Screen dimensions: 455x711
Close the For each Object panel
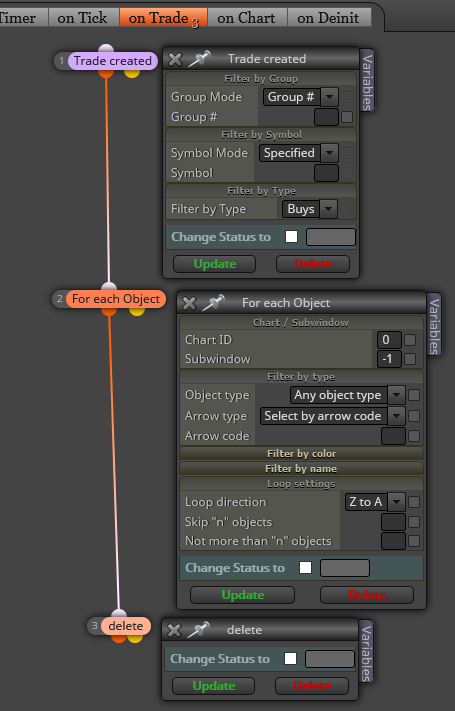(189, 303)
